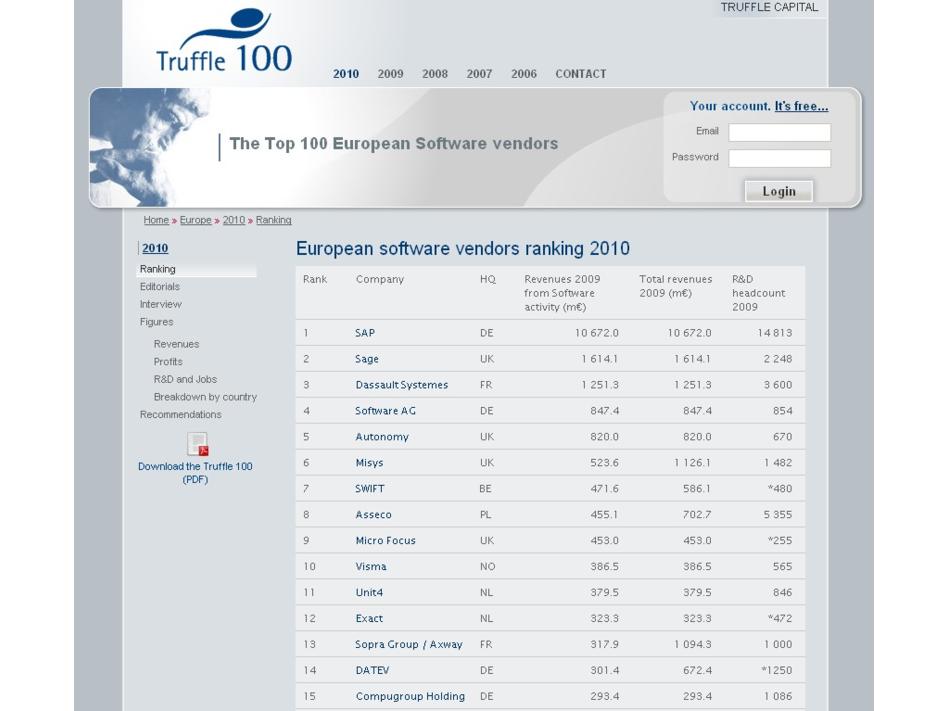
Task: Click the sidebar 2010 heading link
Action: click(155, 248)
